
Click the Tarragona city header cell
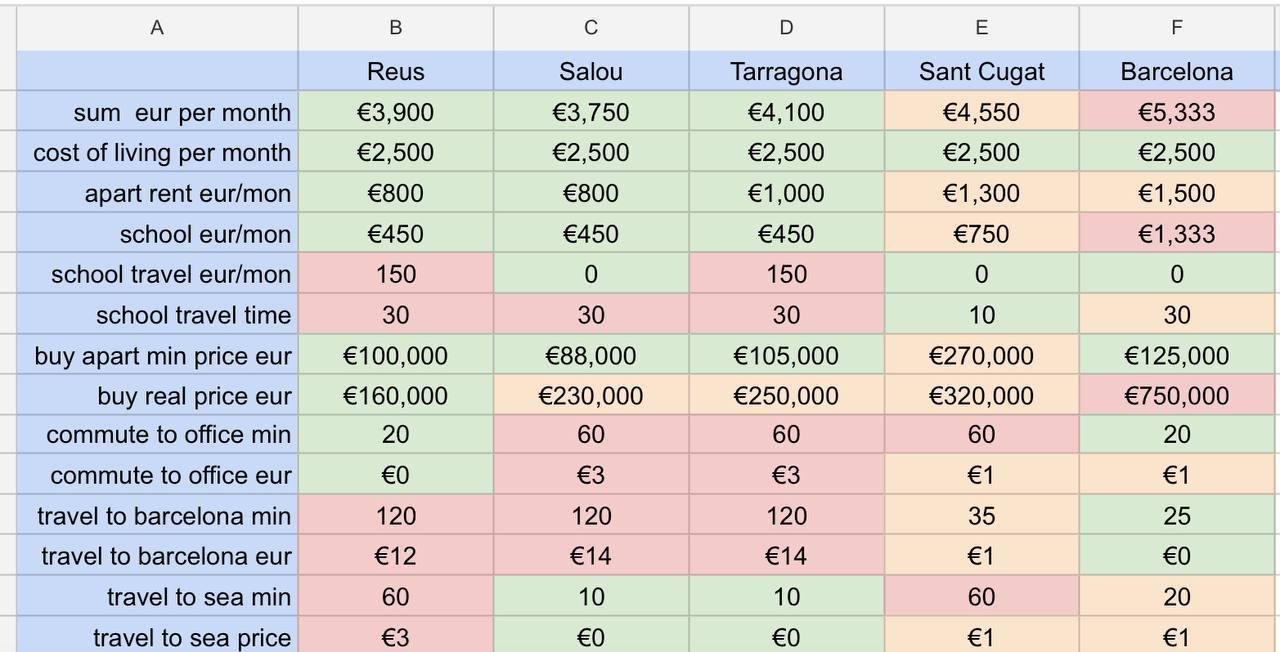pyautogui.click(x=786, y=72)
